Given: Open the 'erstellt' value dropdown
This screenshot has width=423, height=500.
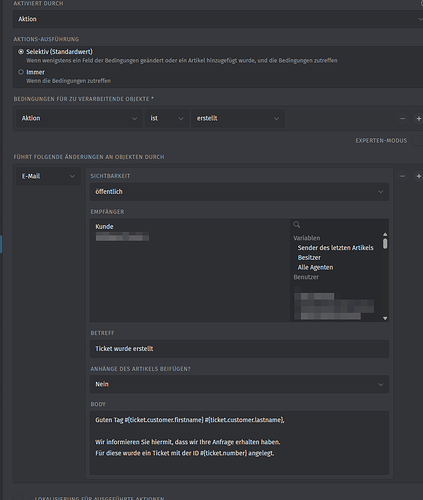Looking at the screenshot, I should point(238,118).
